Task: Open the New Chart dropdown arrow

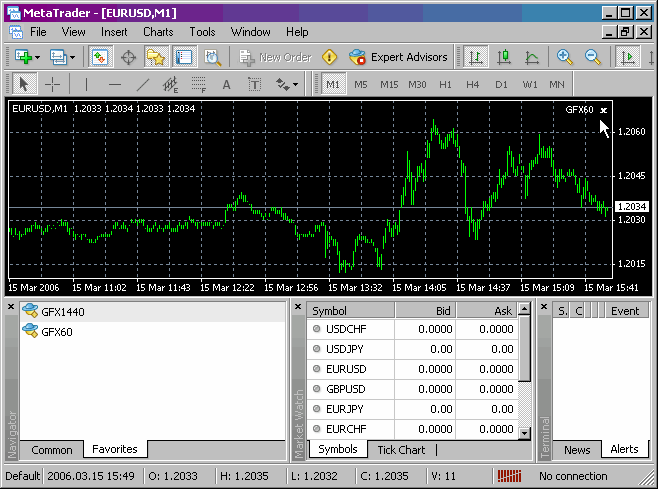Action: pos(37,57)
